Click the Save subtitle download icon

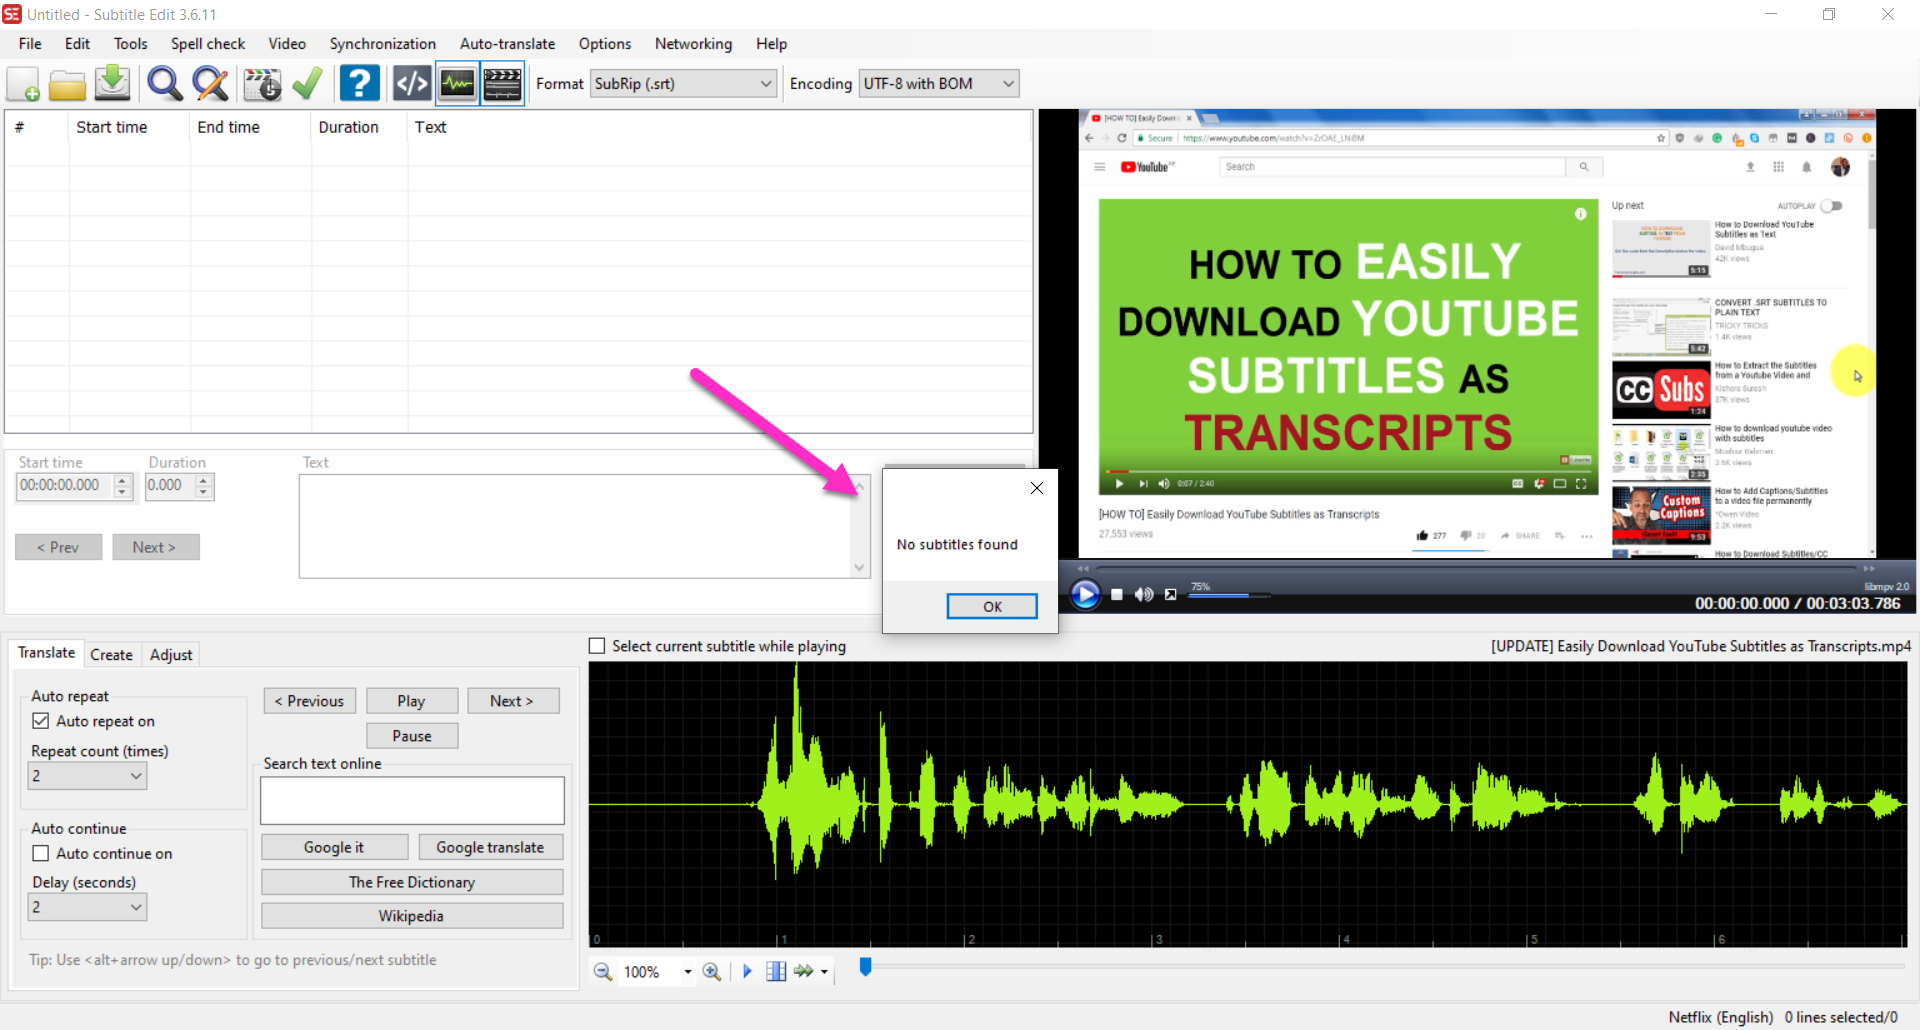[112, 84]
